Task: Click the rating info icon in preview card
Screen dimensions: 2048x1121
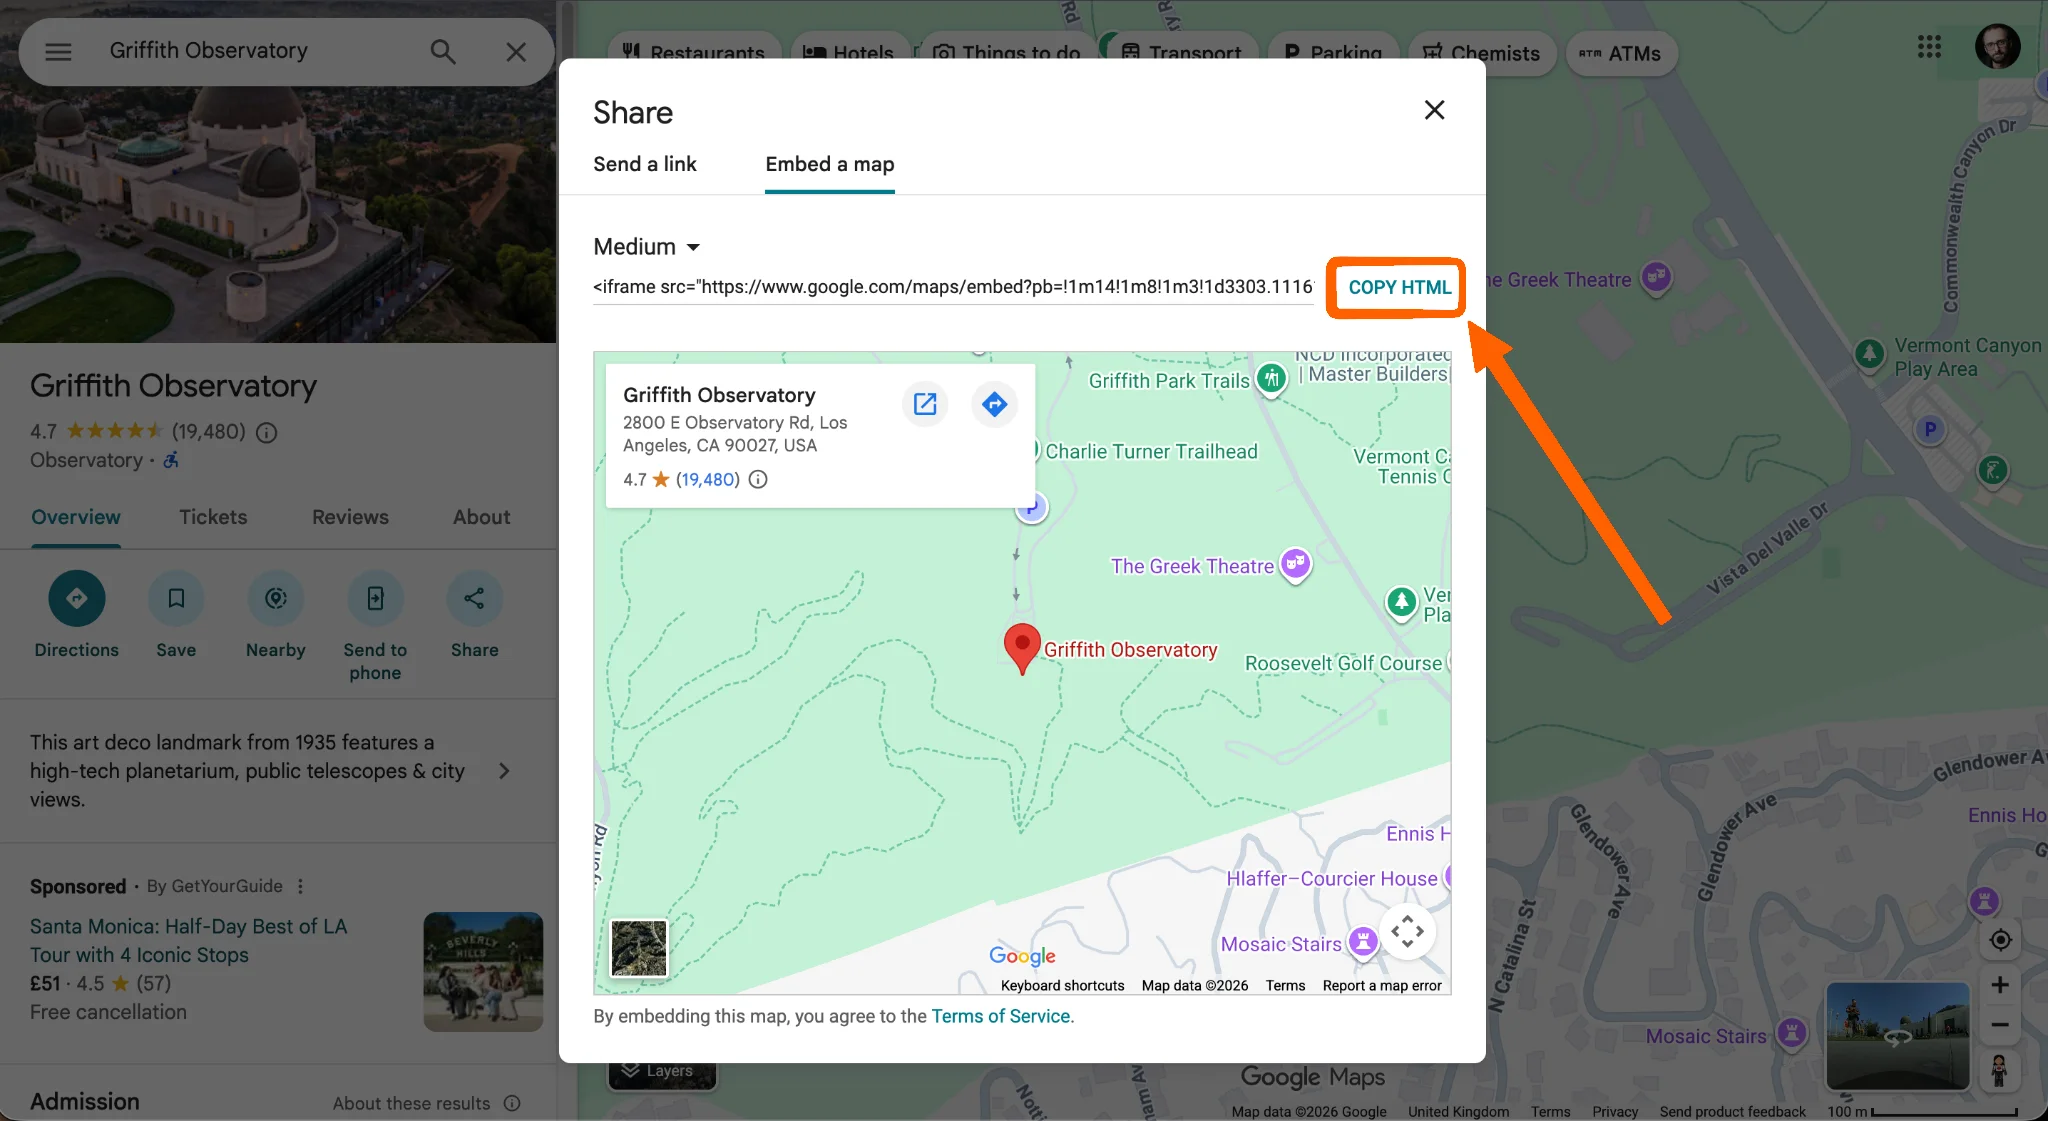Action: (x=758, y=479)
